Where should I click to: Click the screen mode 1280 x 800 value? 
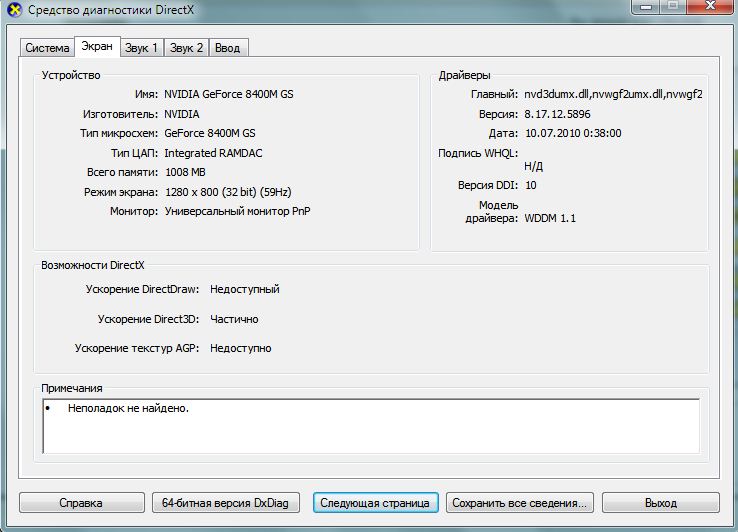click(x=227, y=191)
